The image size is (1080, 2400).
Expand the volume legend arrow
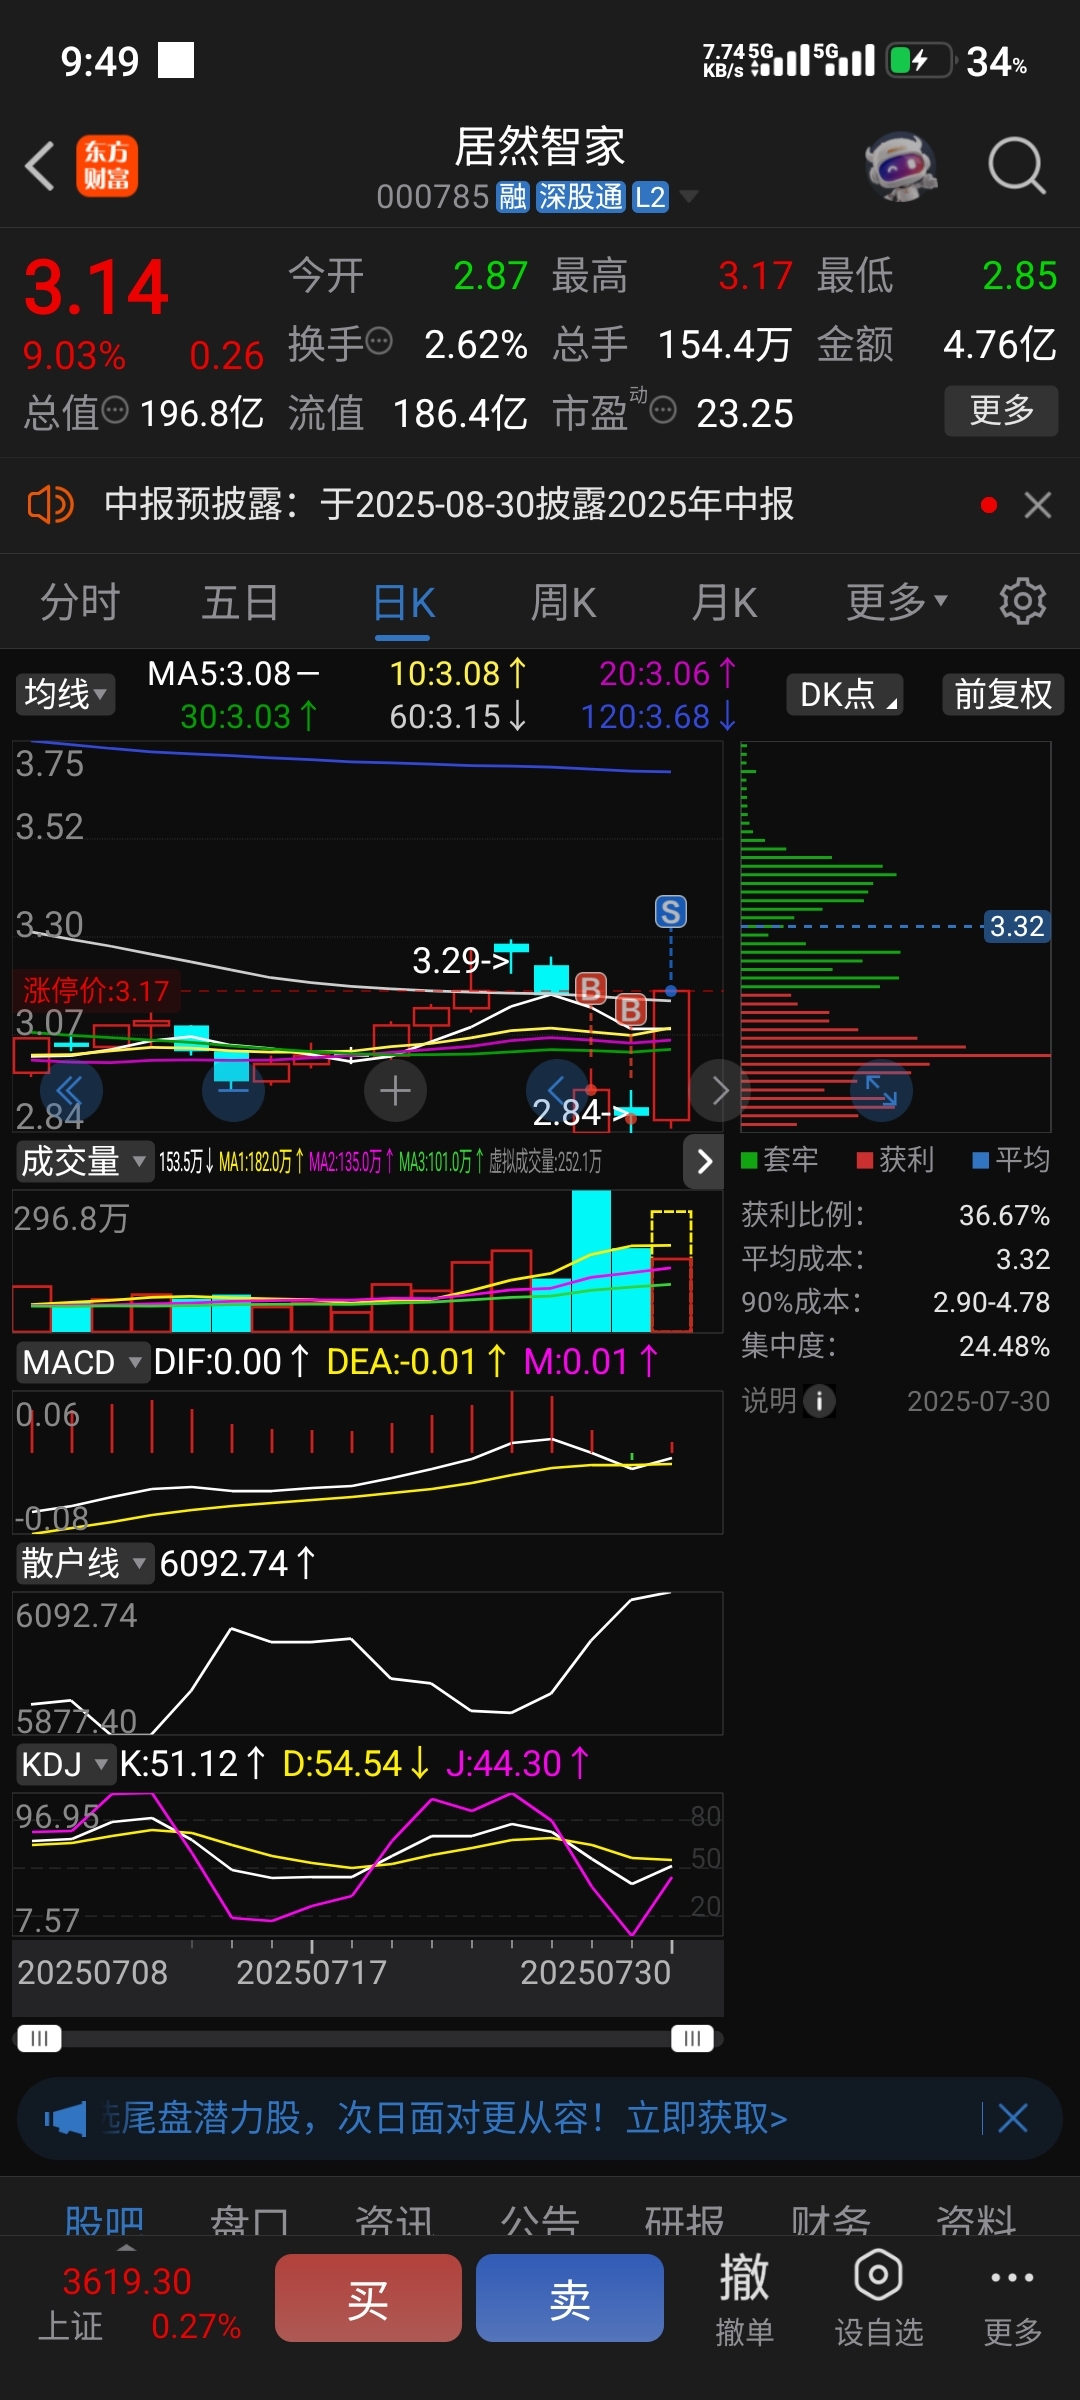704,1162
